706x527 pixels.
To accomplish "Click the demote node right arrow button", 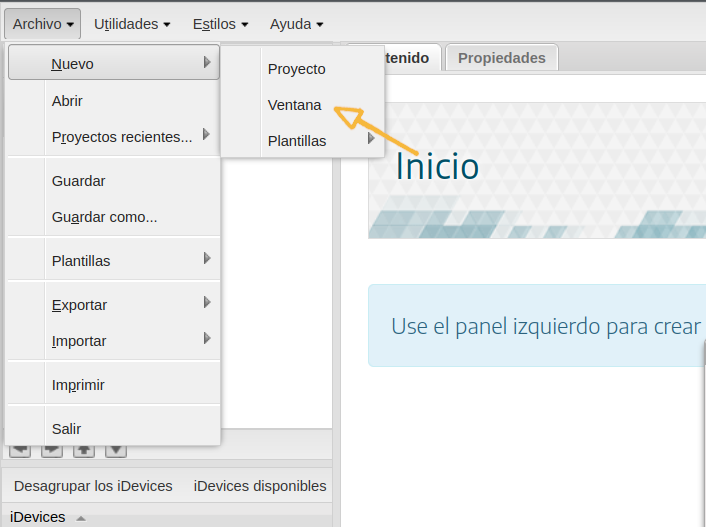I will point(52,451).
